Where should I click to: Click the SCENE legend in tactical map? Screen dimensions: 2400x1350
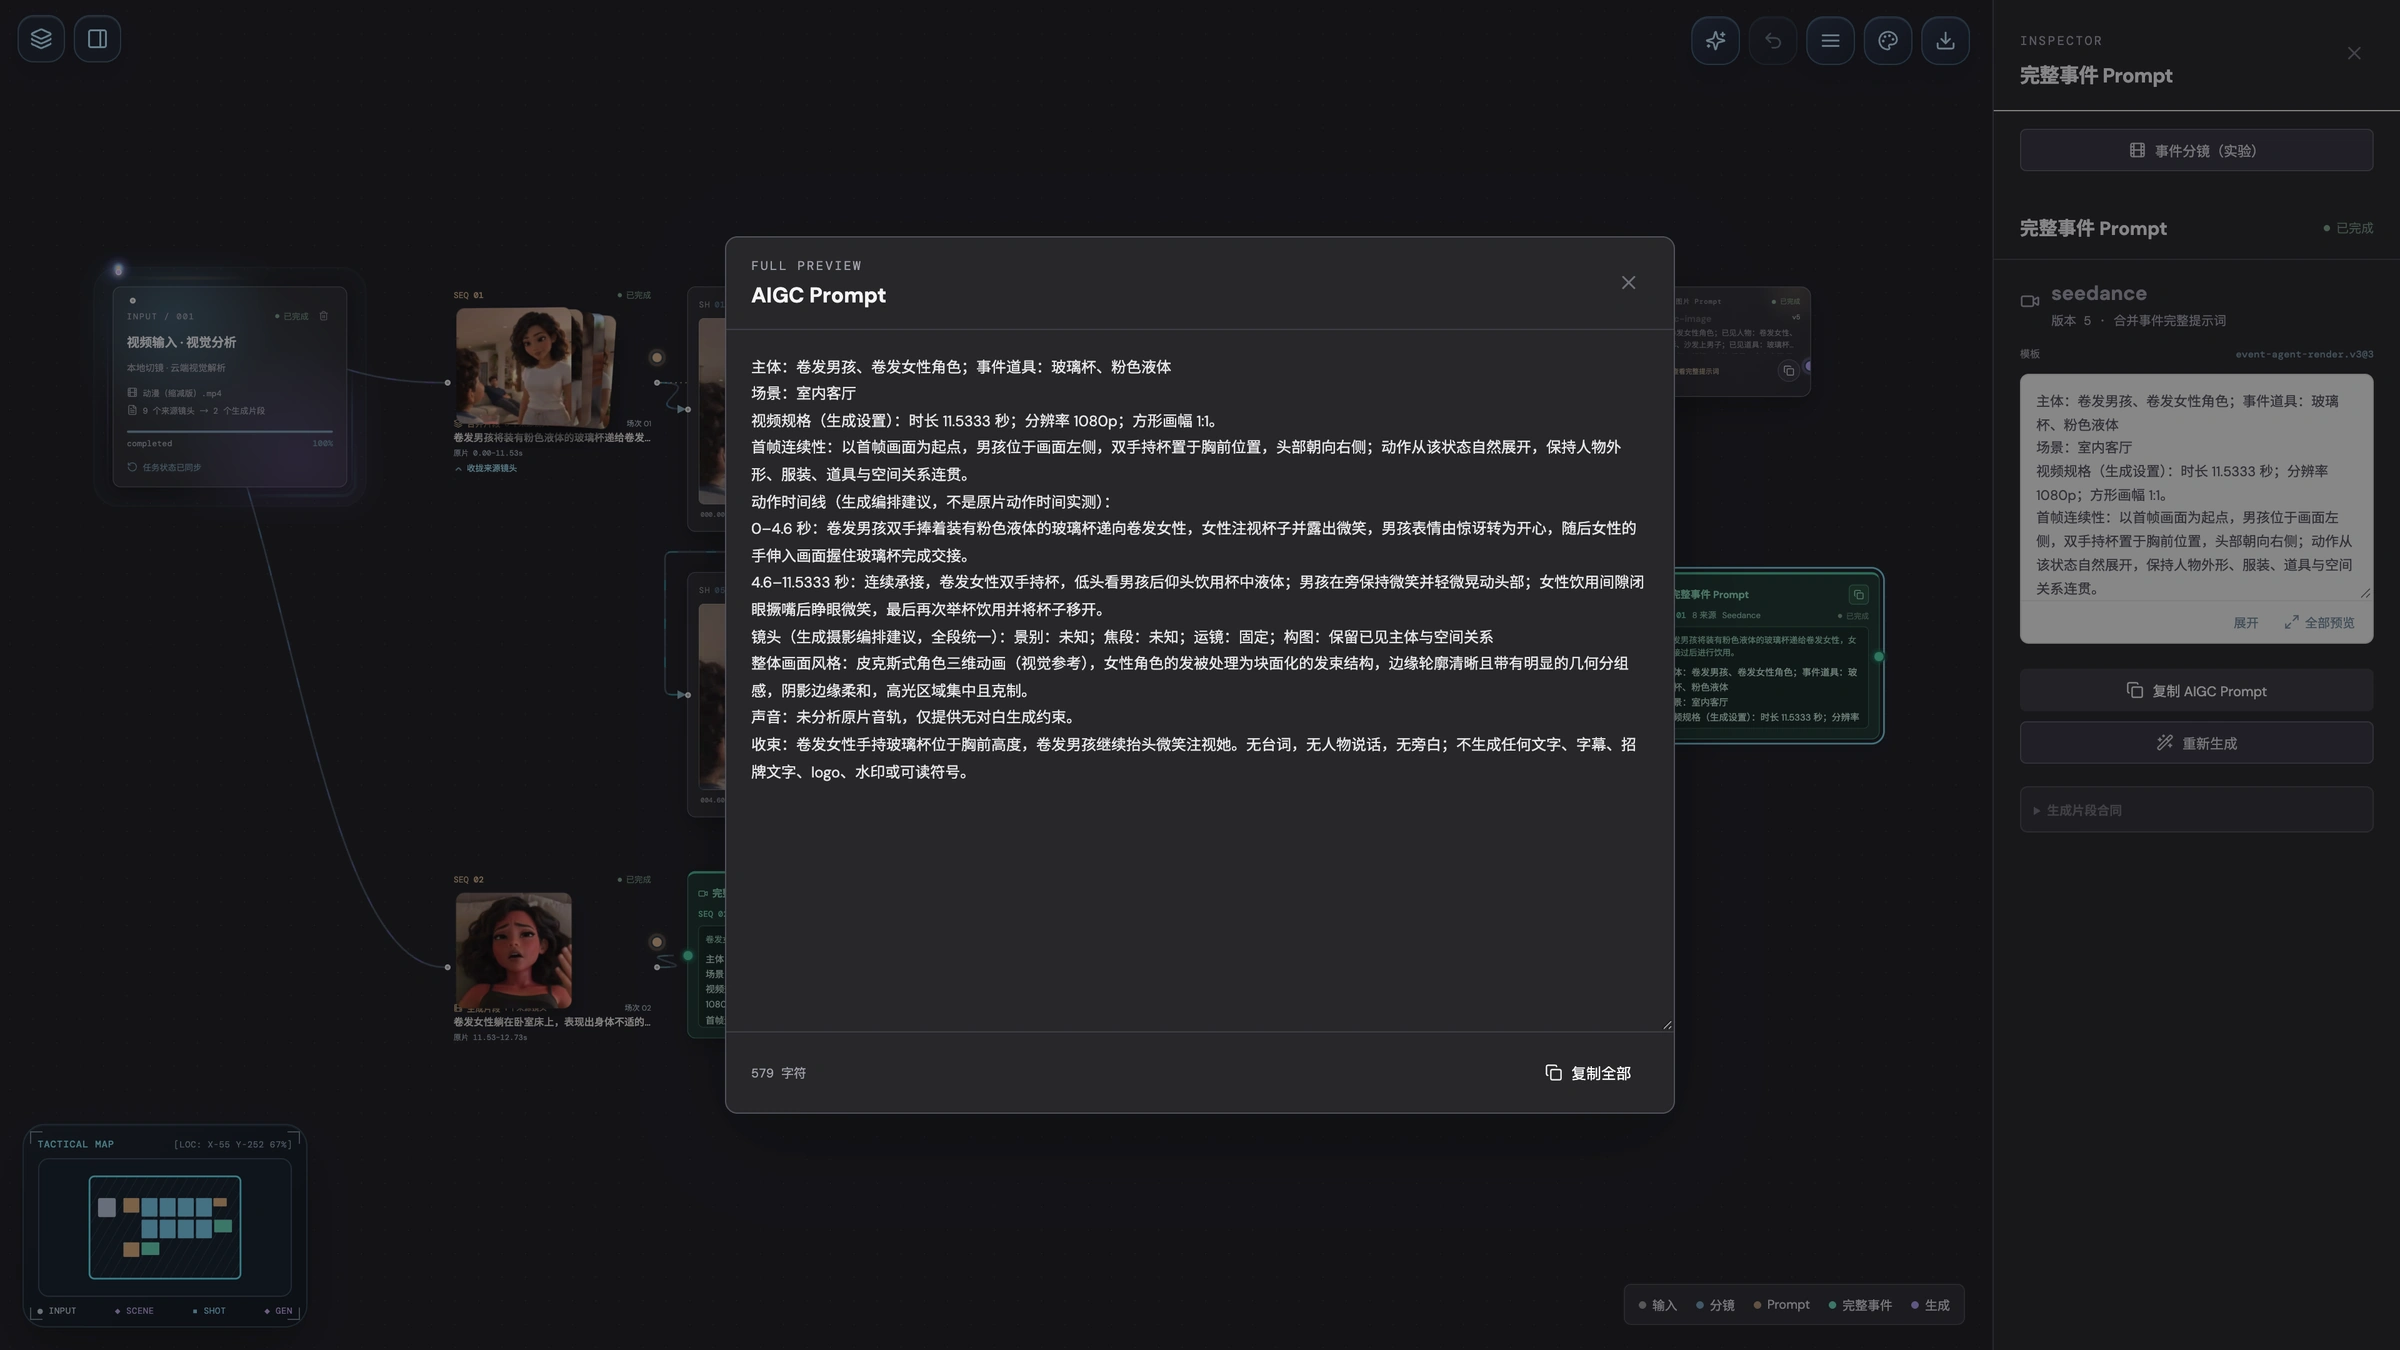pyautogui.click(x=134, y=1311)
